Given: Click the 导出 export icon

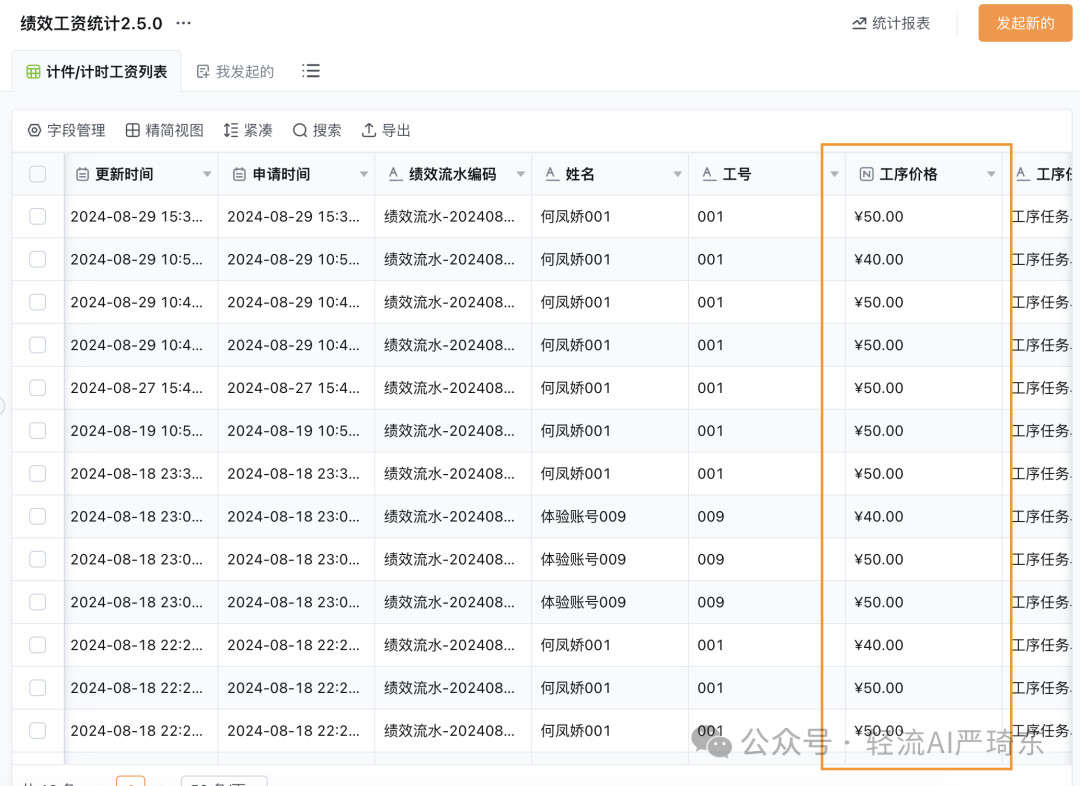Looking at the screenshot, I should click(368, 130).
